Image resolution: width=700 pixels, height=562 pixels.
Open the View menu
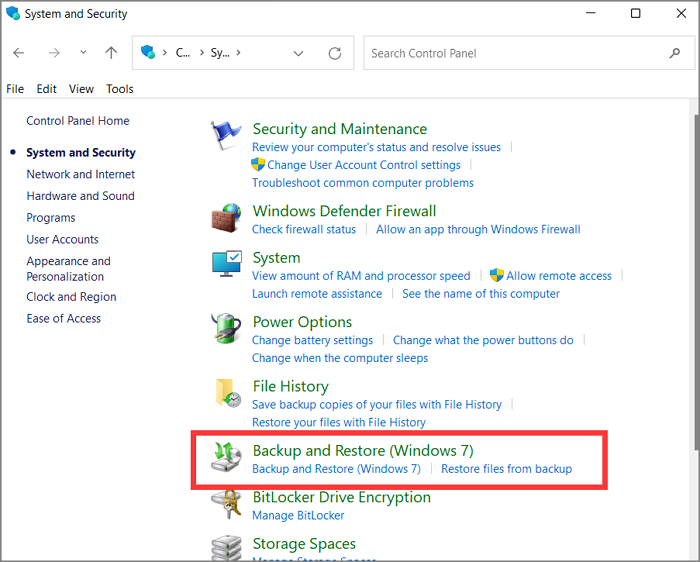tap(81, 89)
